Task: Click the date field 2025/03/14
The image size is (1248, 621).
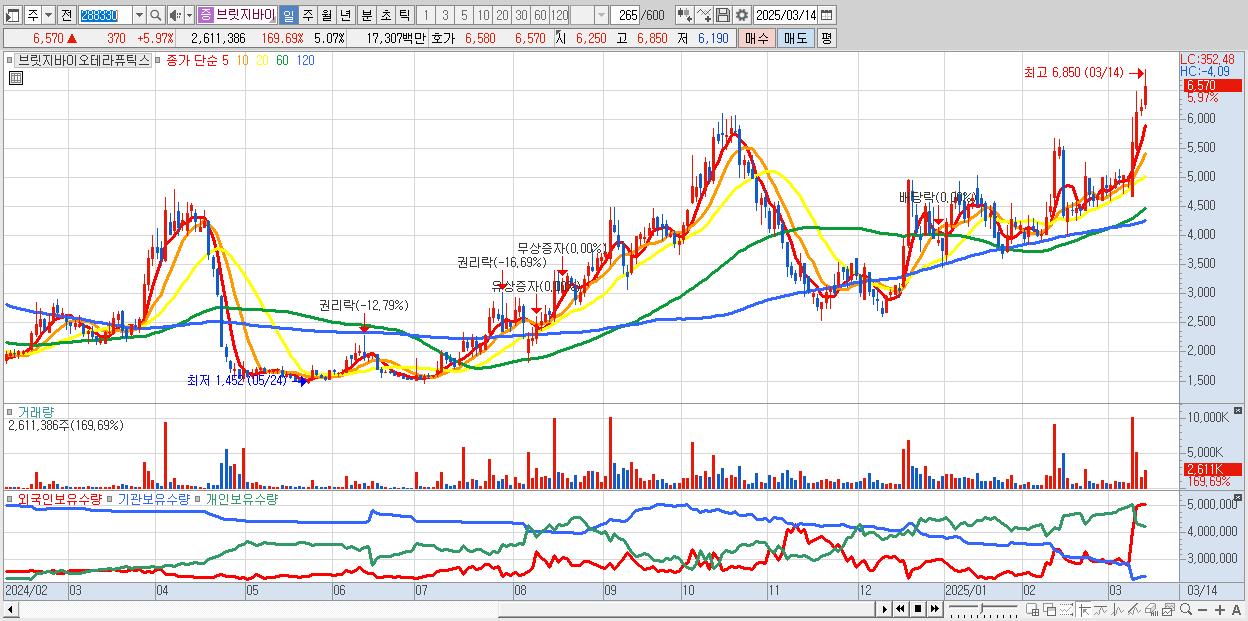Action: click(x=786, y=16)
